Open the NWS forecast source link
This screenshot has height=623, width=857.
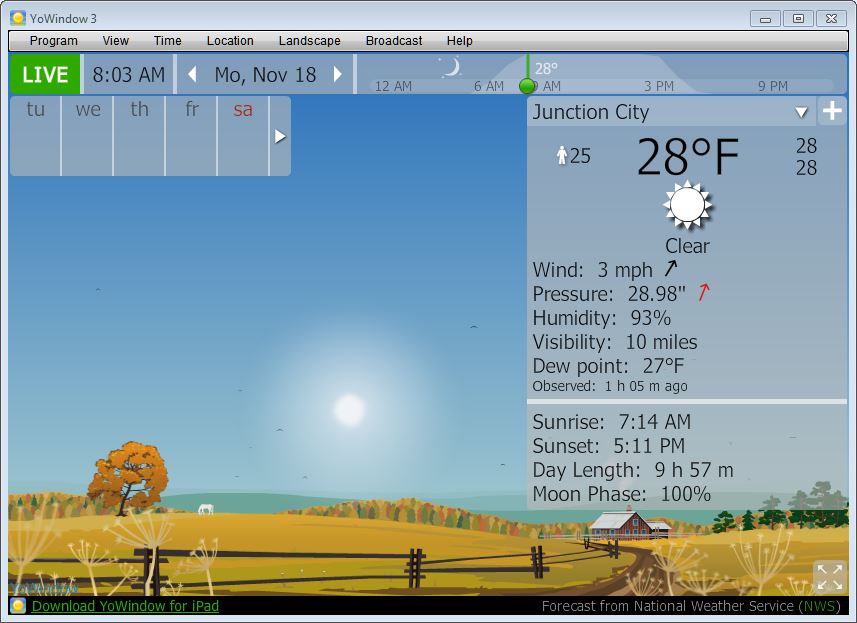click(x=819, y=606)
